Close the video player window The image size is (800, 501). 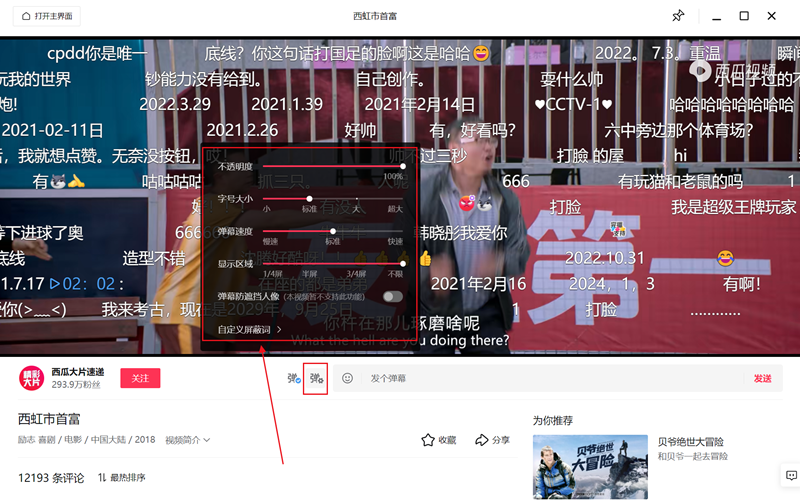point(771,16)
